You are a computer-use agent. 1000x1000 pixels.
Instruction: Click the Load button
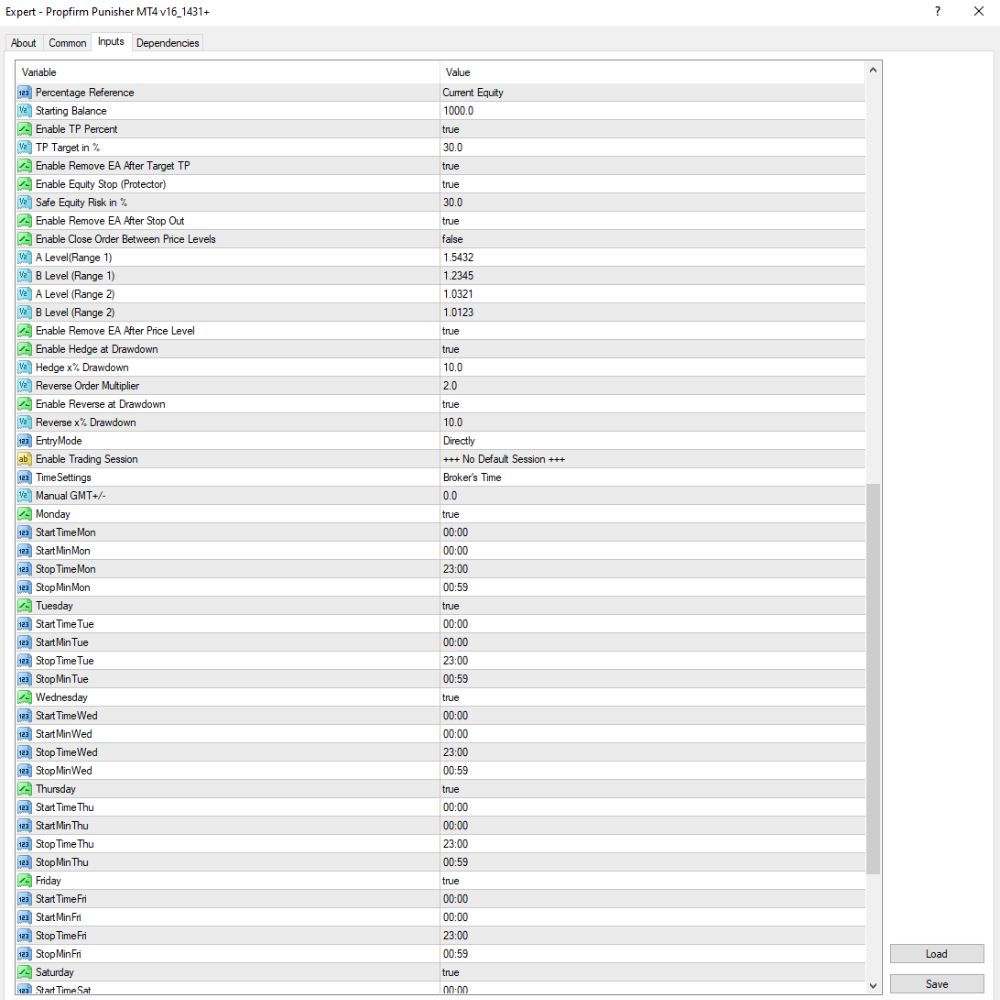click(936, 954)
